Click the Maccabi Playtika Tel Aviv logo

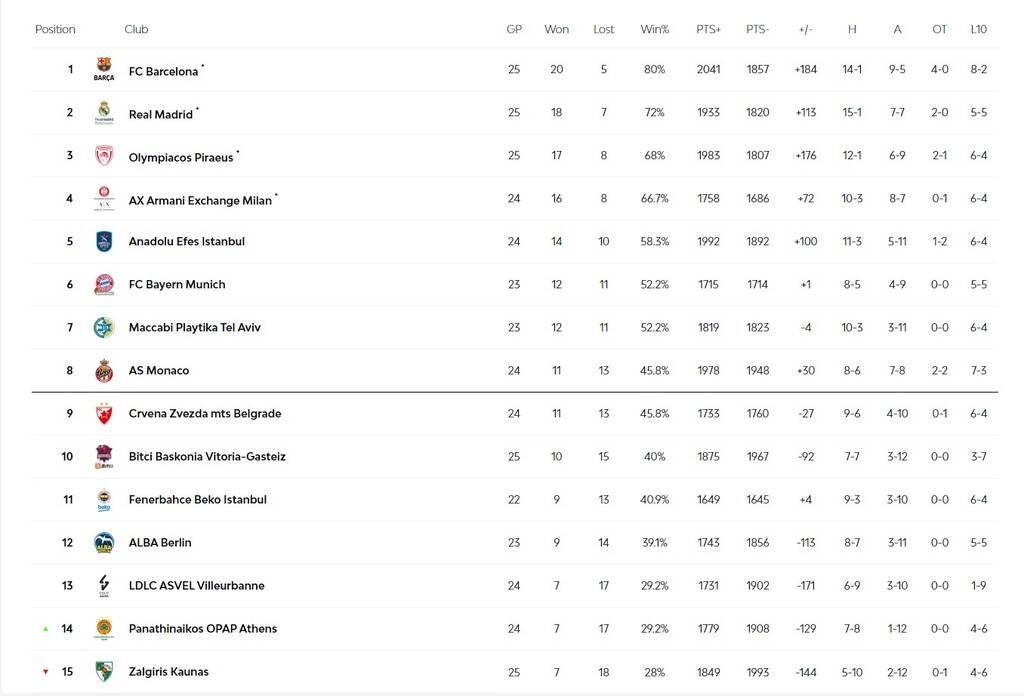point(104,327)
